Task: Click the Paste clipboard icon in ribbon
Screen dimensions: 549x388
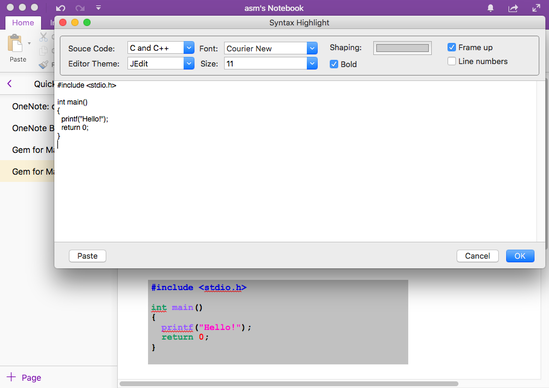Action: pos(15,43)
